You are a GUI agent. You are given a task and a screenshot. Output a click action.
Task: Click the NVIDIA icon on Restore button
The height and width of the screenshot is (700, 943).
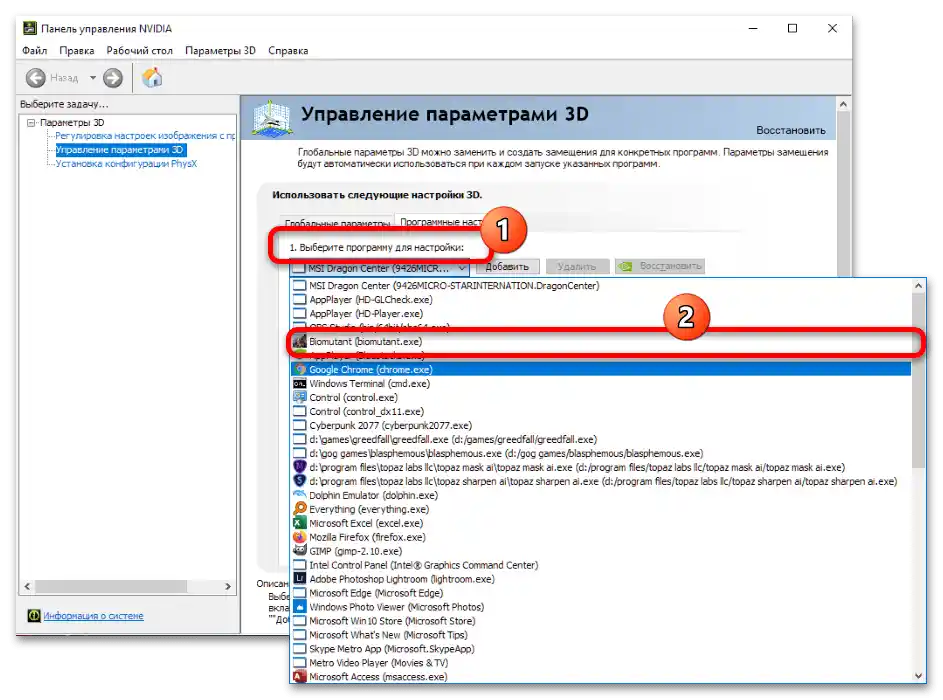(626, 266)
